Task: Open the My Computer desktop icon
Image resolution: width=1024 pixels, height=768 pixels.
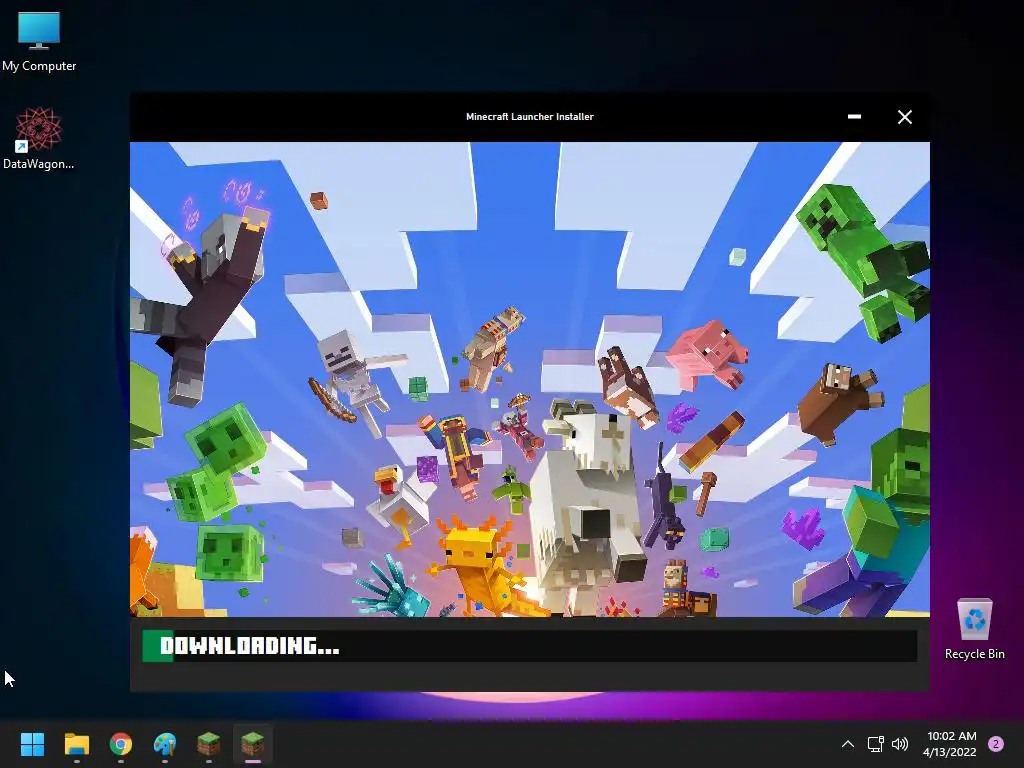Action: tap(39, 41)
